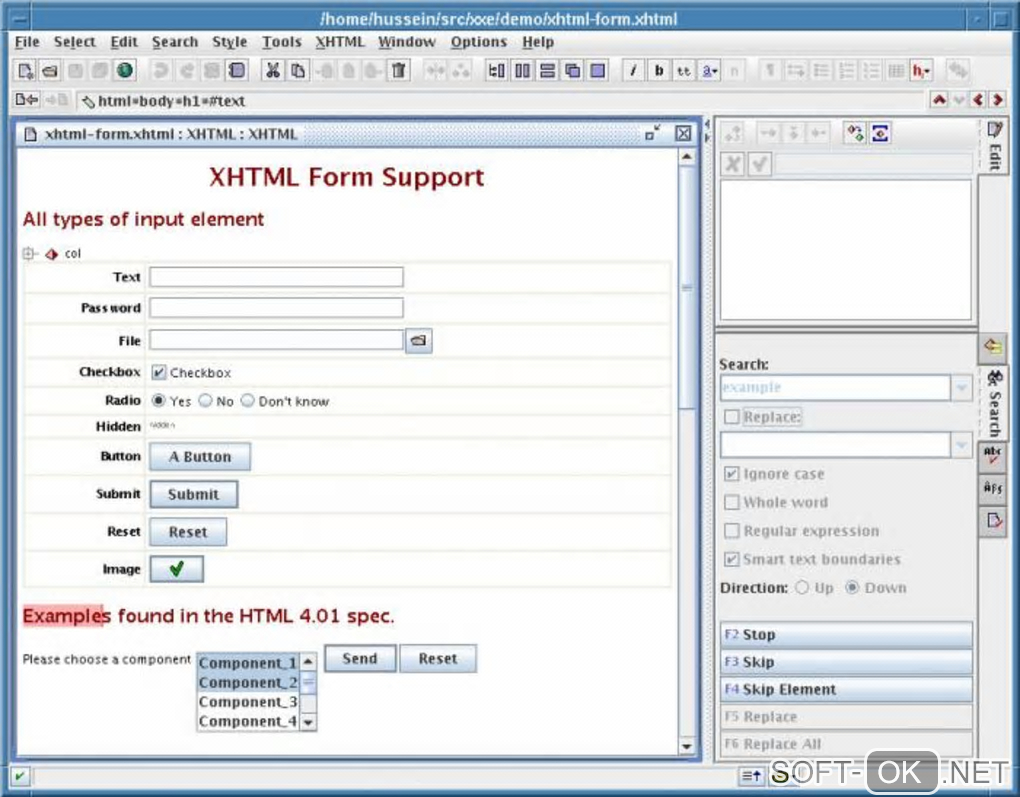The width and height of the screenshot is (1020, 797).
Task: Click the document vertical scrollbar thumb
Action: [686, 288]
